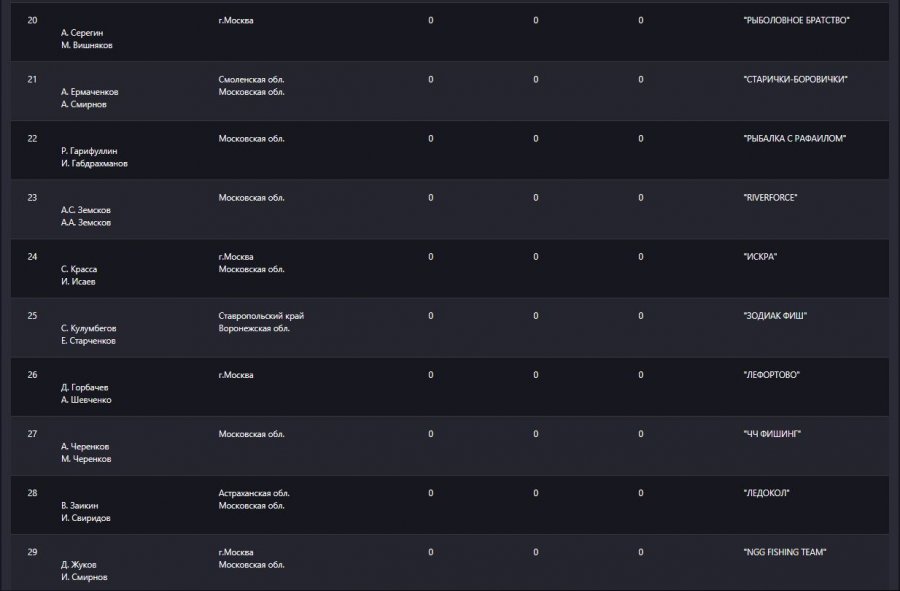Select team name "РЫБОЛОВНОЕ БРАТСТВО"
The height and width of the screenshot is (591, 900).
click(796, 20)
